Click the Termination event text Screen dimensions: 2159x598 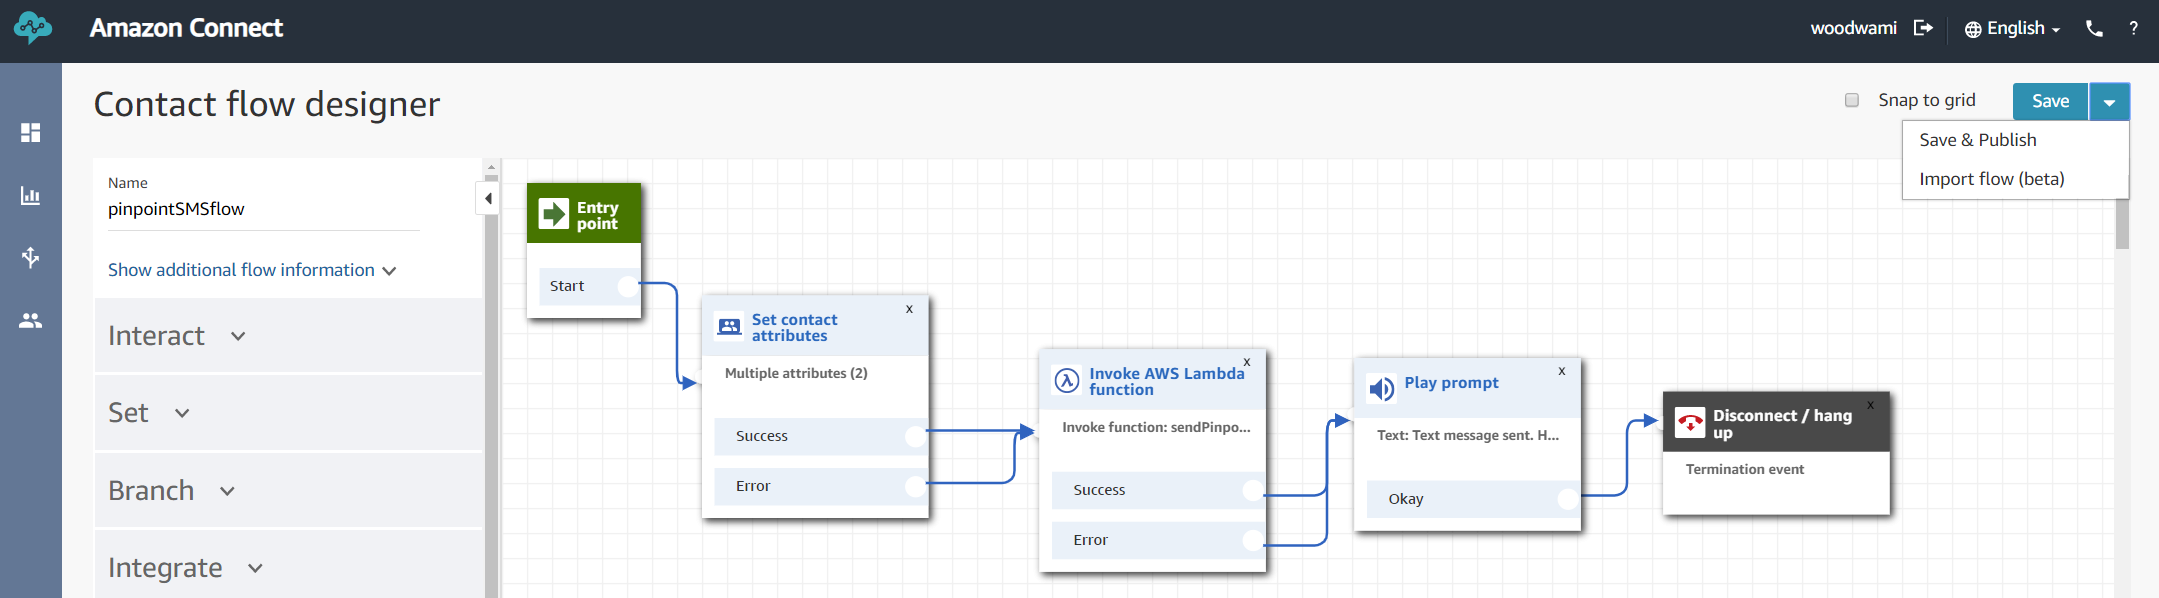[1745, 469]
